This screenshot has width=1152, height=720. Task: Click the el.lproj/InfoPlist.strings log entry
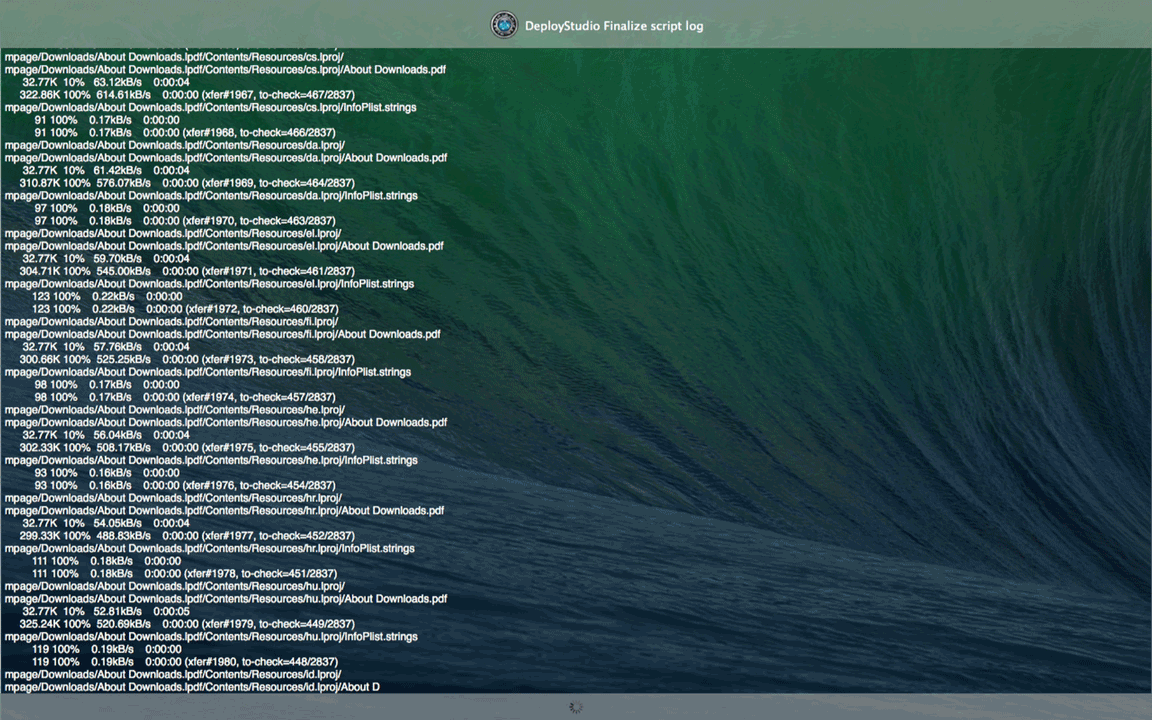209,284
